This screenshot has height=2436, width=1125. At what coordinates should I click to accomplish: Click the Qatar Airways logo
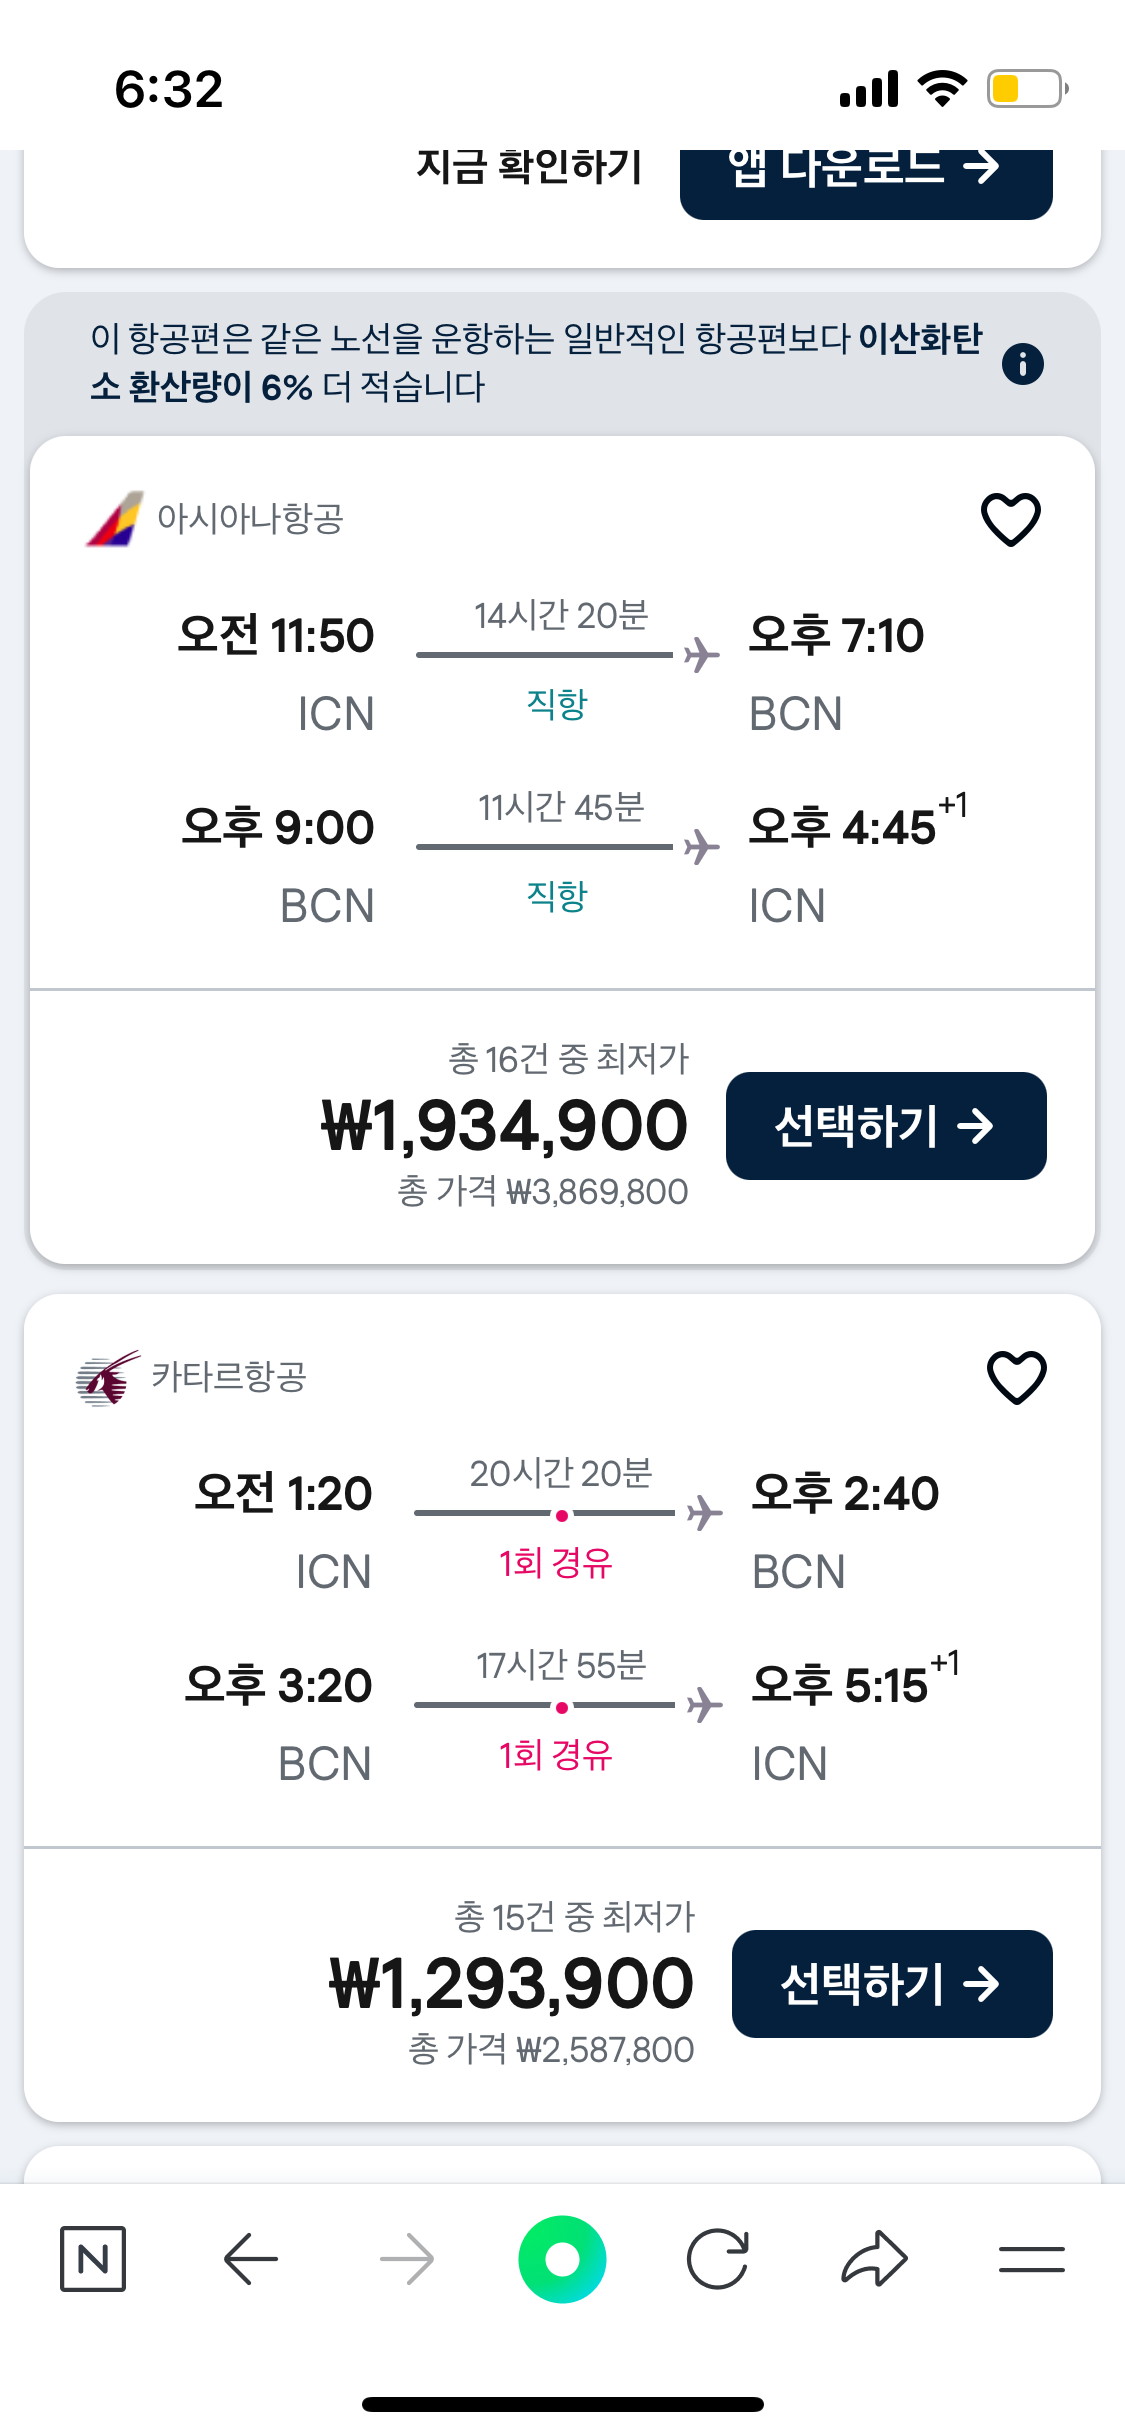point(108,1378)
